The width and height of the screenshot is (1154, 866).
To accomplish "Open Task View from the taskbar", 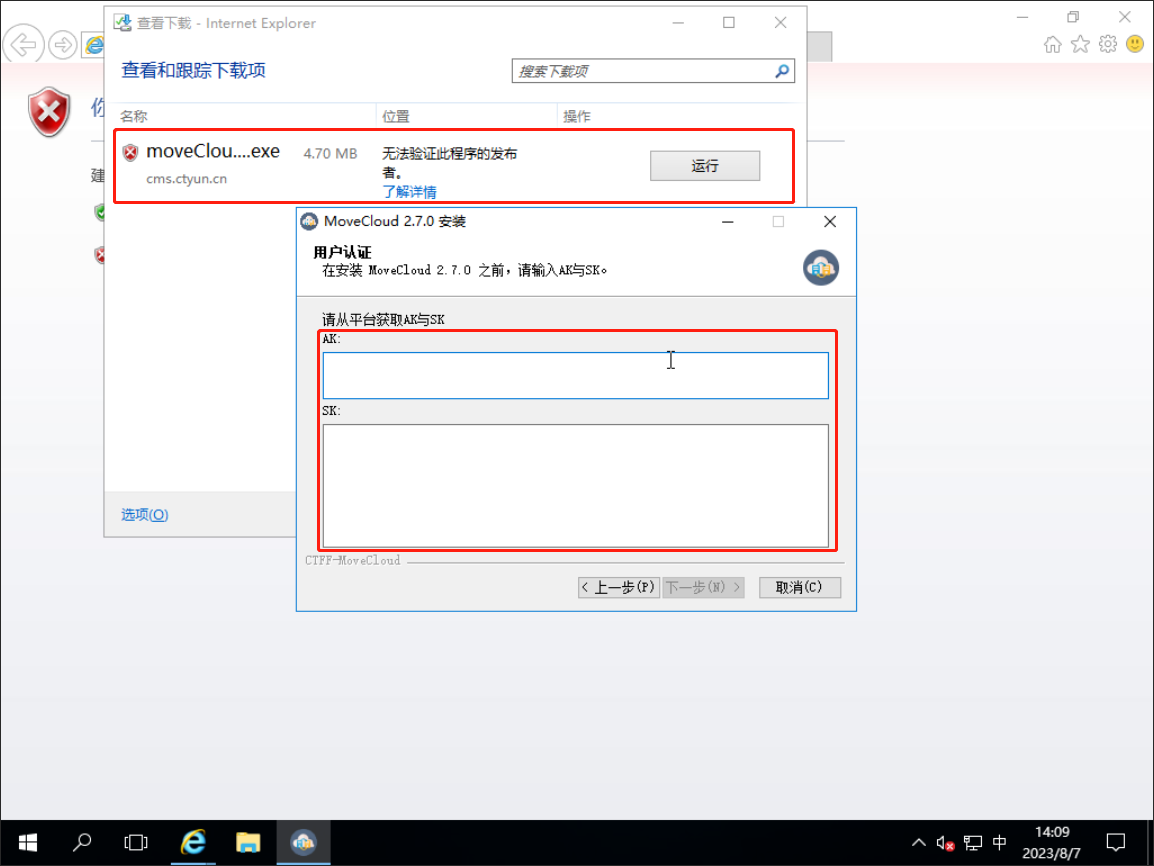I will tap(136, 842).
